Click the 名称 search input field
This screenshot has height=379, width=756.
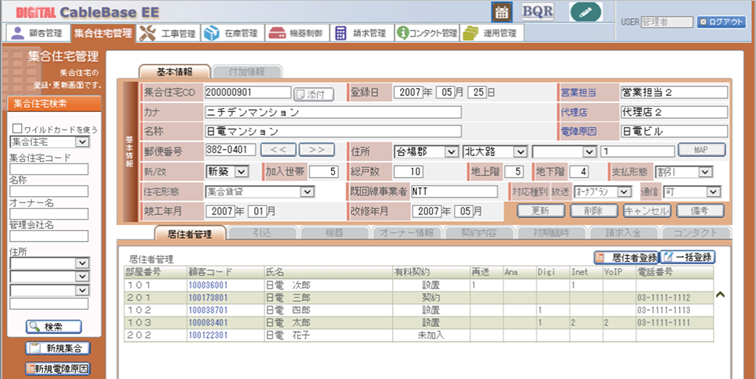pos(49,191)
